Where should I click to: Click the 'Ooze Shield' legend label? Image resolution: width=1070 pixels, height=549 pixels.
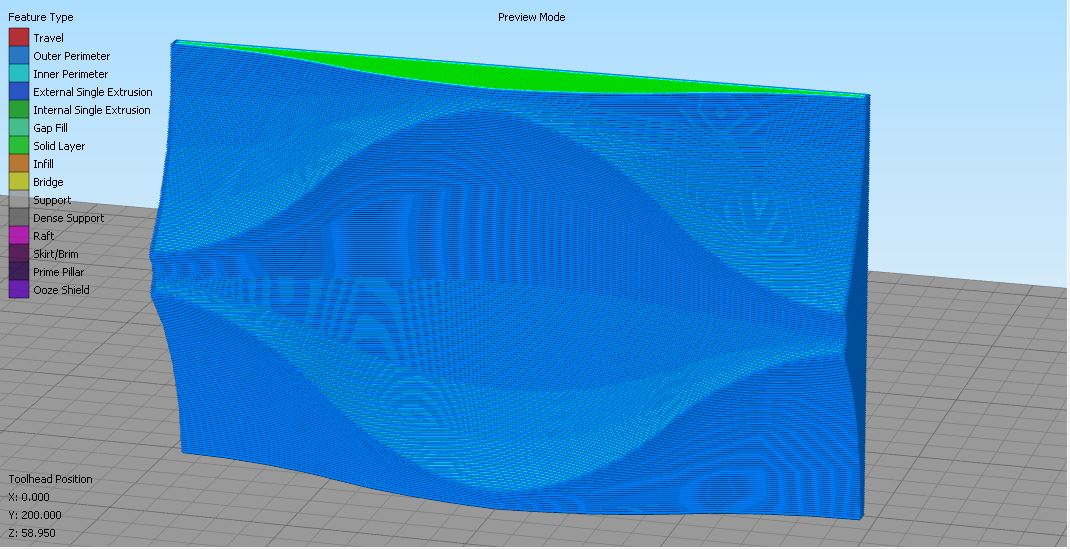[x=61, y=290]
